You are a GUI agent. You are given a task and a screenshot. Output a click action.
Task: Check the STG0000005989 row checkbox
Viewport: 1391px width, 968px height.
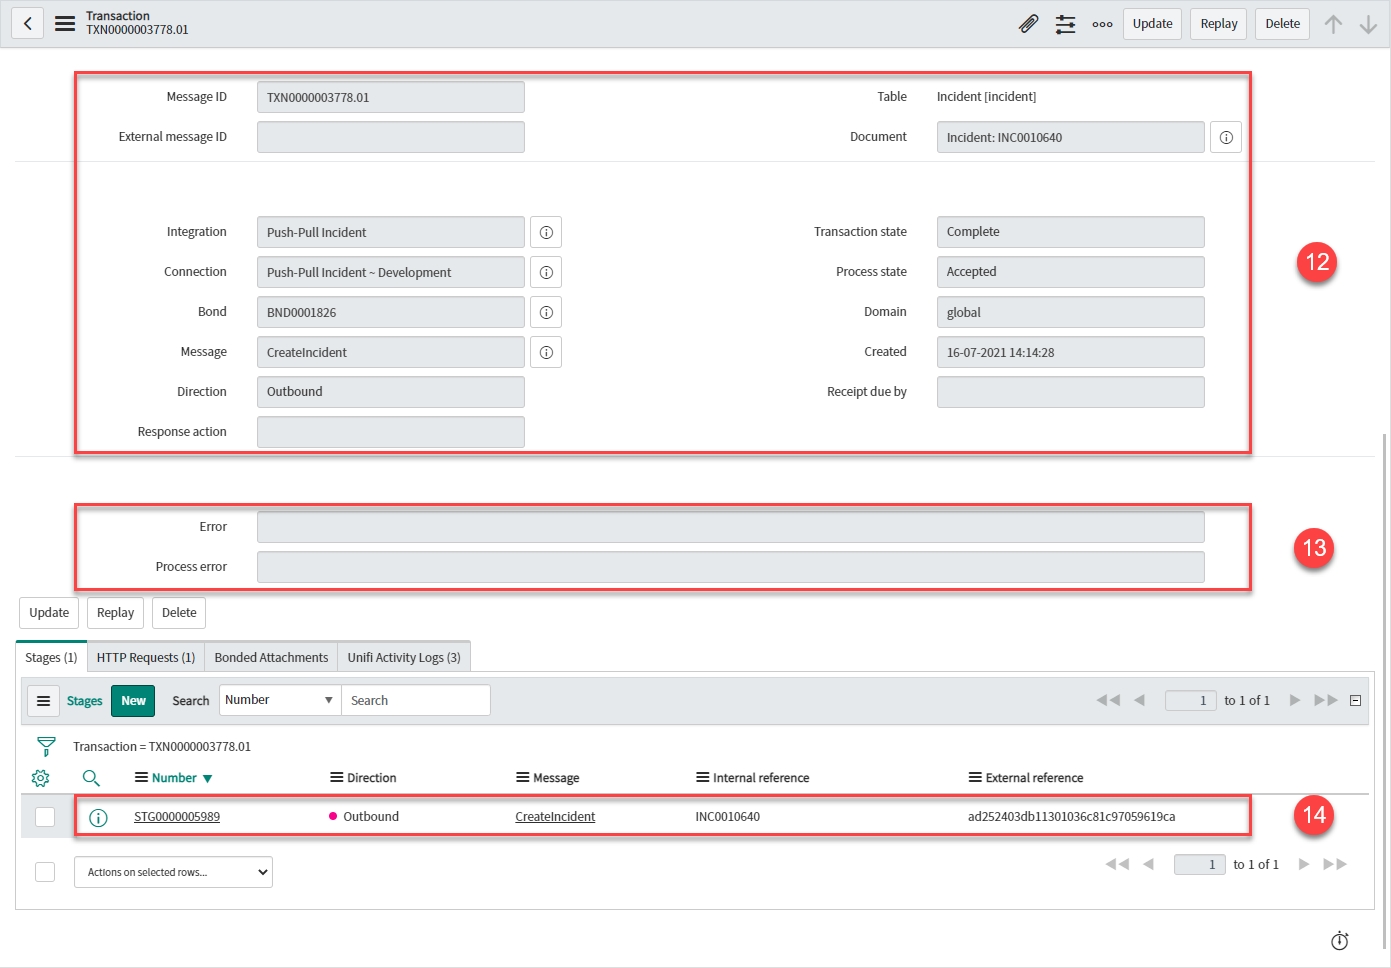pos(45,817)
